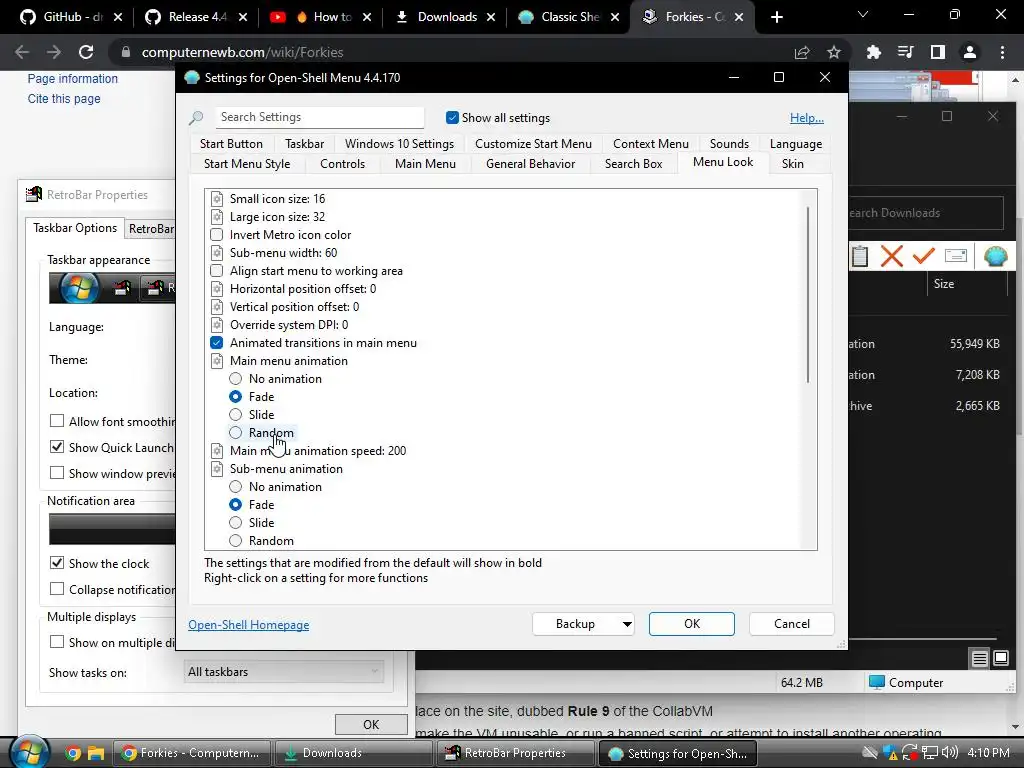
Task: Open Show tasks on All taskbars dropdown
Action: coord(284,671)
